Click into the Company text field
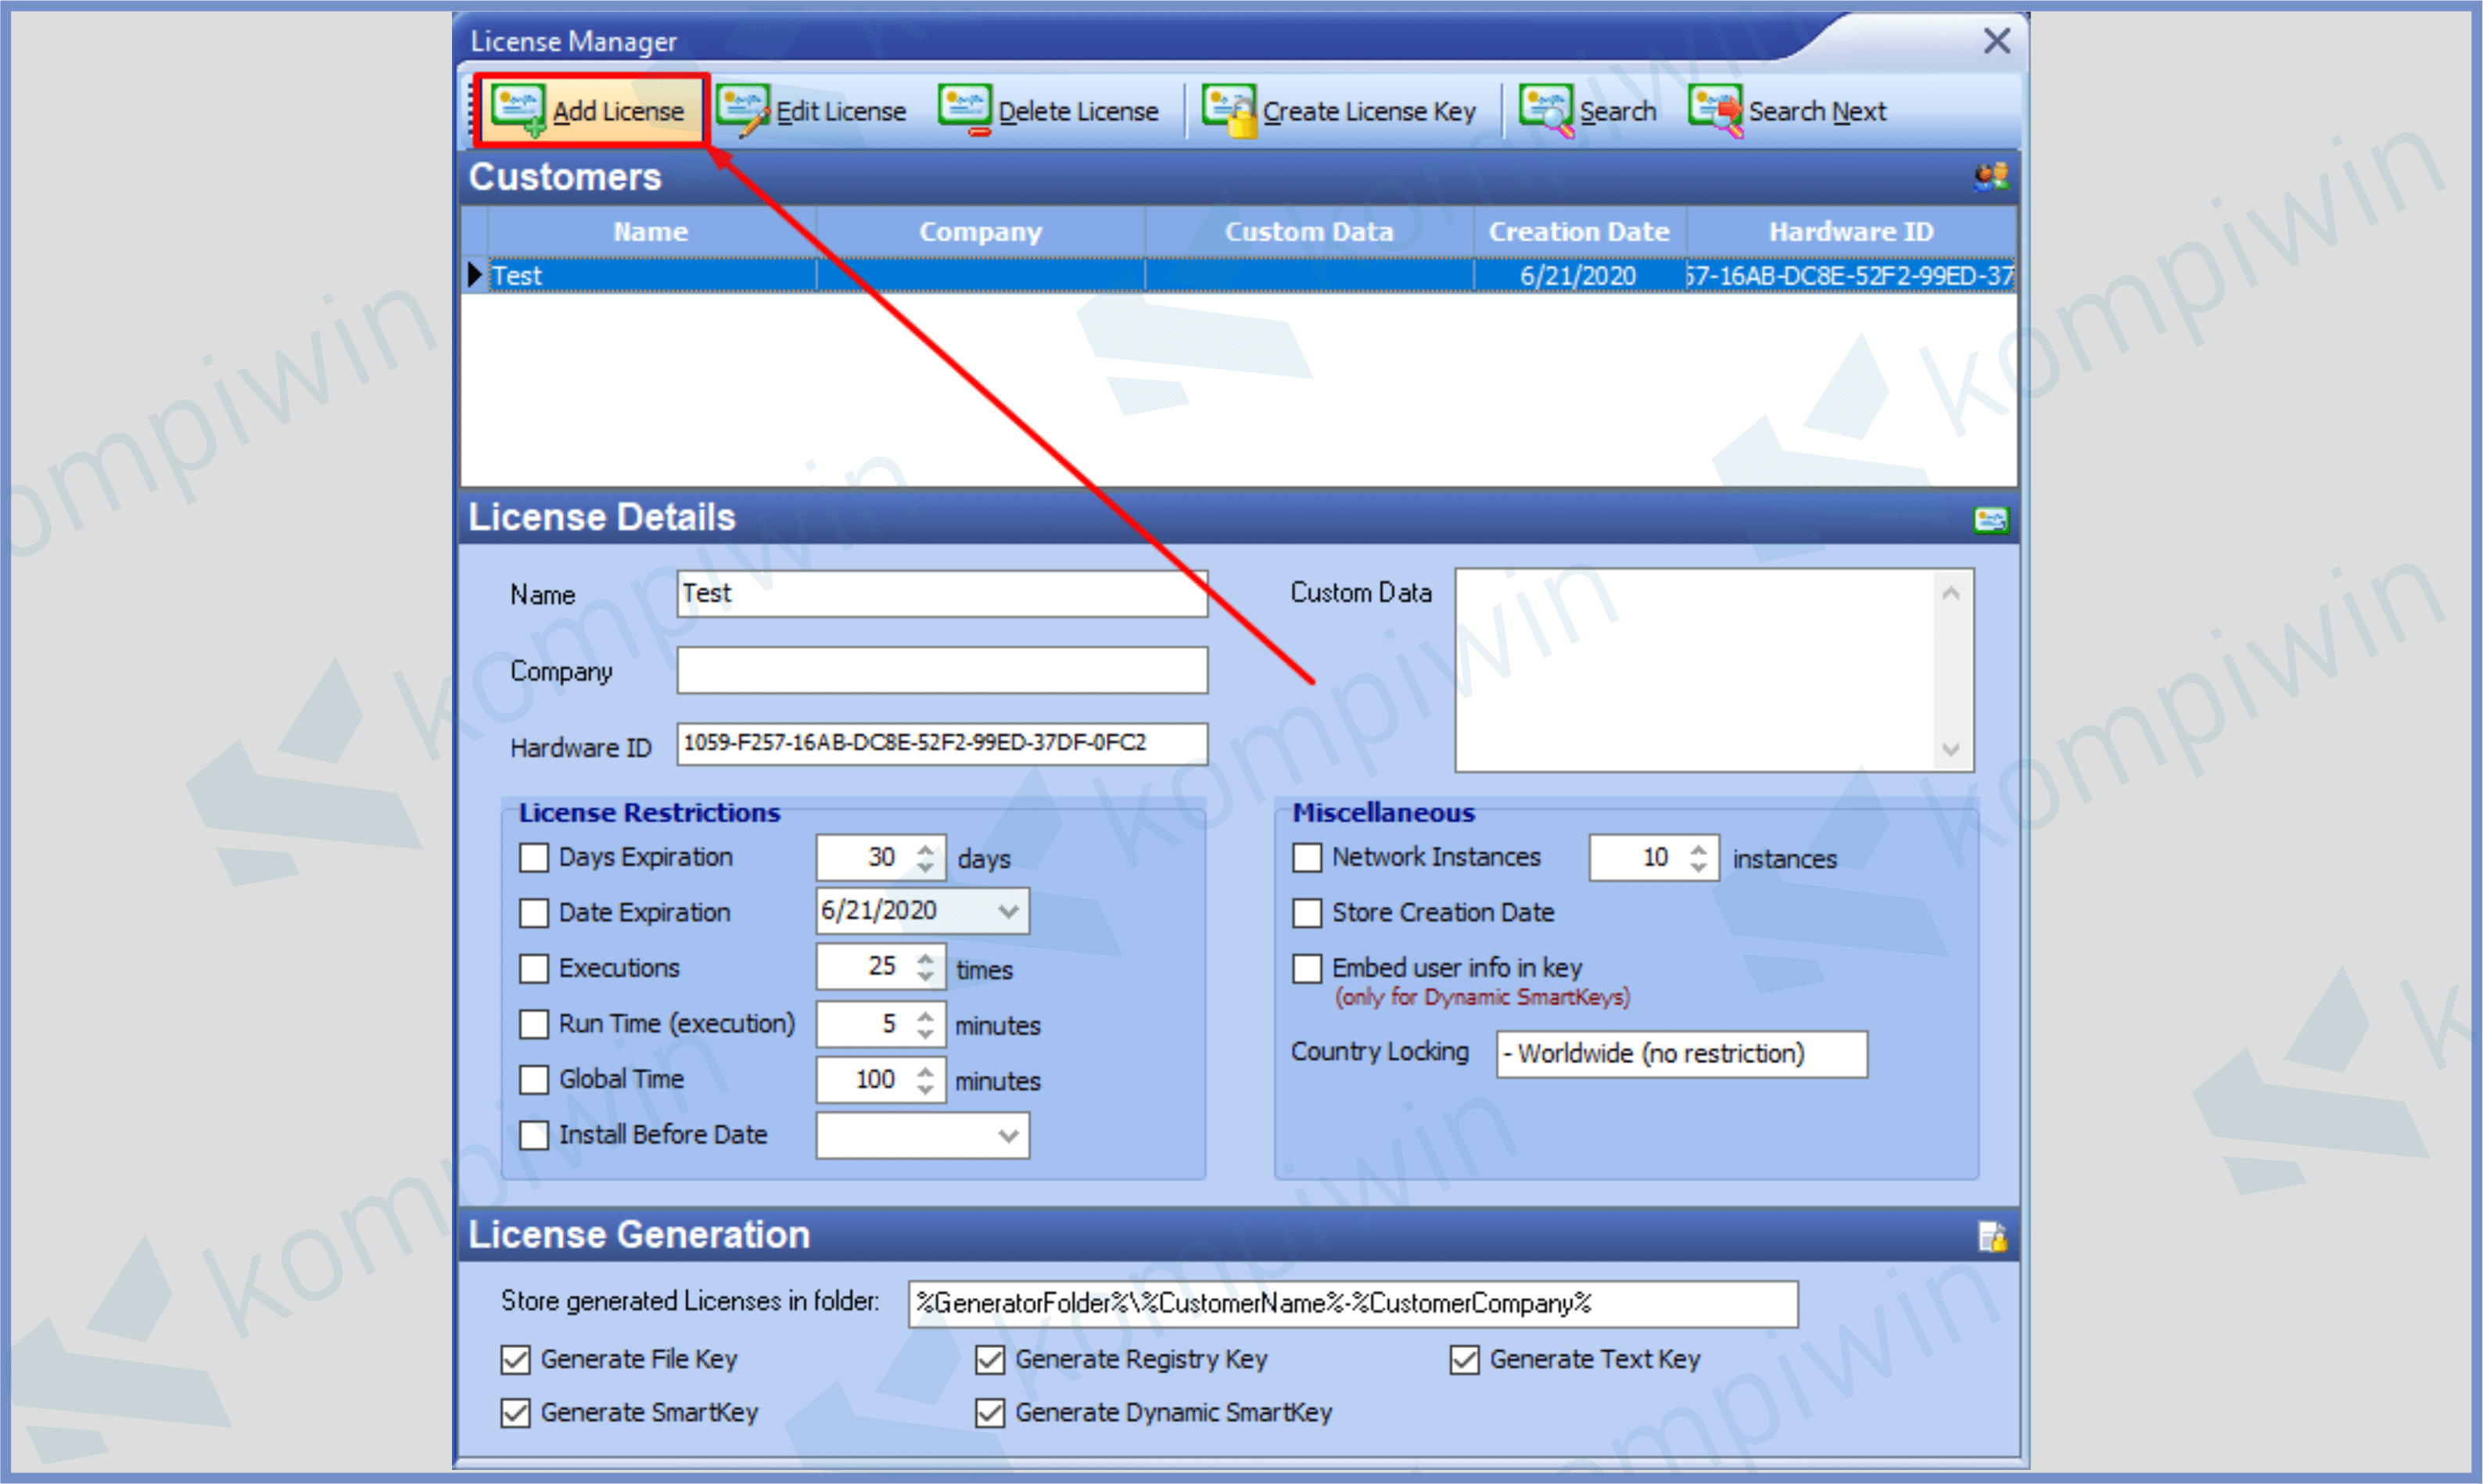 pos(941,670)
